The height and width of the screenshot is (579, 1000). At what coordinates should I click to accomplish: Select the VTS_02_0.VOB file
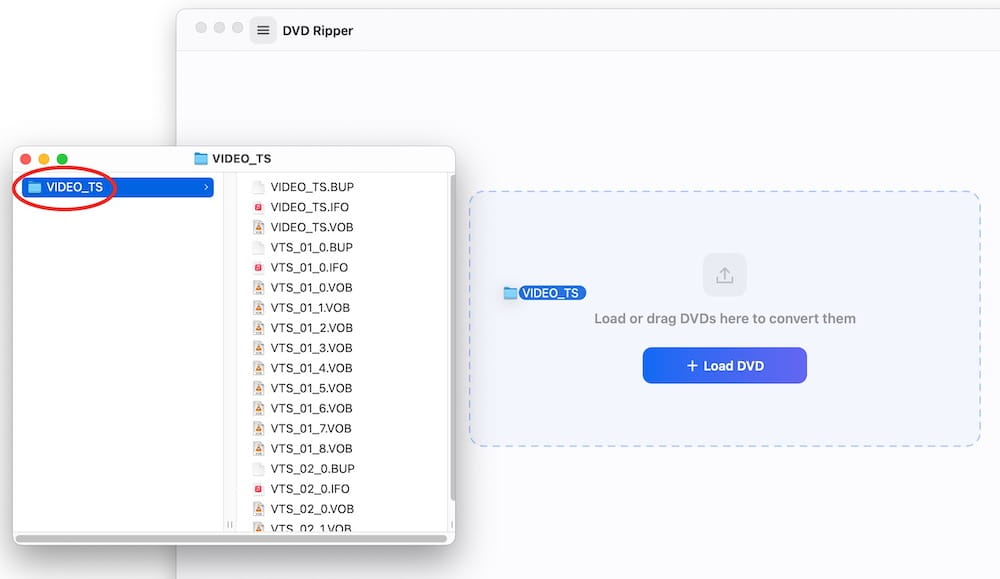click(312, 509)
